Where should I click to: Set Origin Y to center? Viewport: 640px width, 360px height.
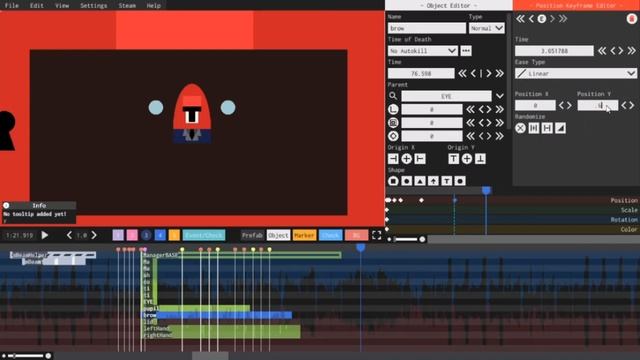[x=467, y=159]
